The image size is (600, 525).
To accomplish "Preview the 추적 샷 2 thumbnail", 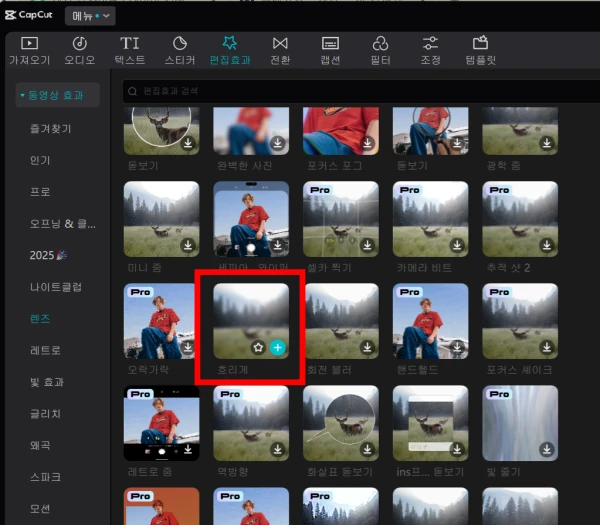I will tap(520, 219).
